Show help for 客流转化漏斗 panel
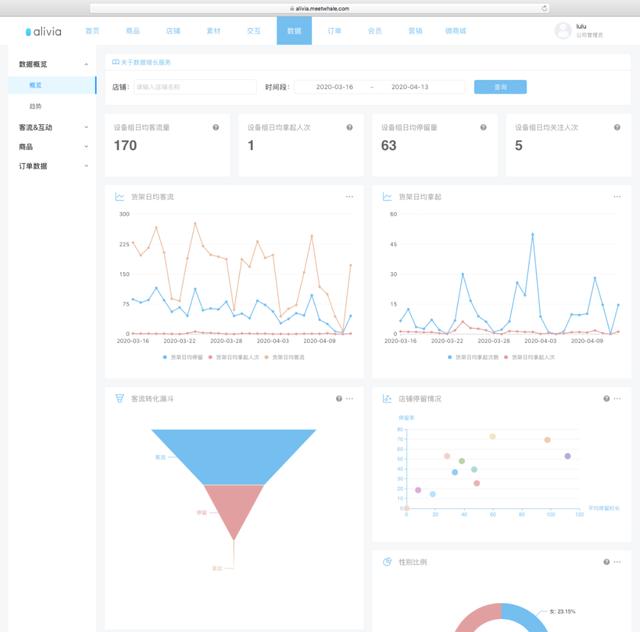 click(x=339, y=398)
